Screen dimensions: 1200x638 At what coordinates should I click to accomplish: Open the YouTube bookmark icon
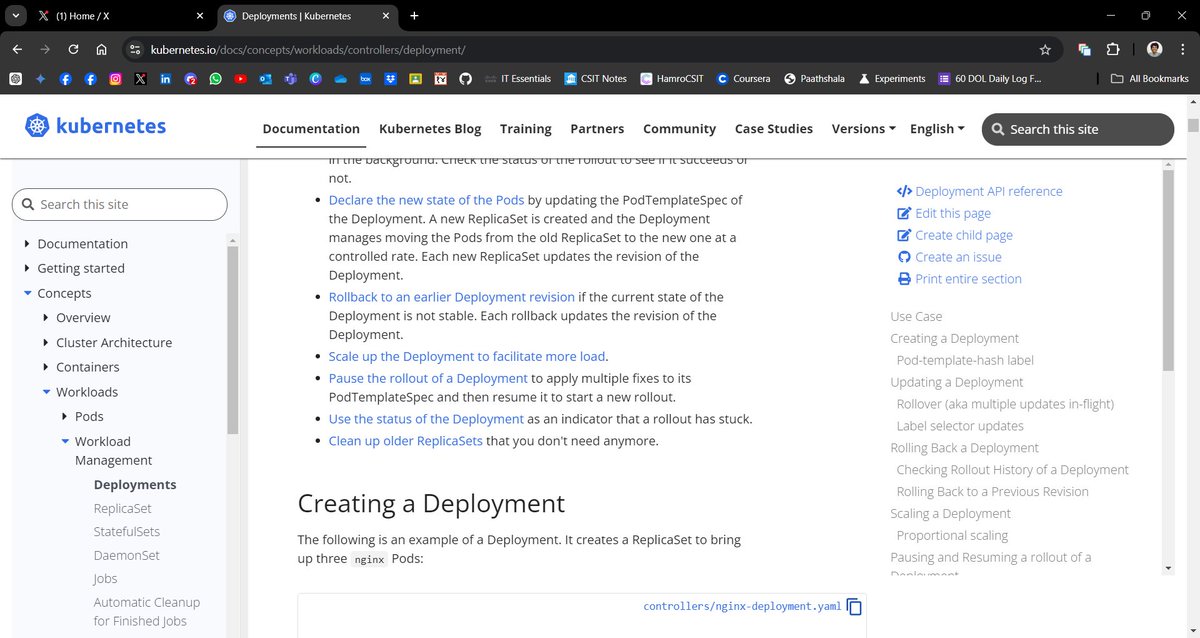pos(240,78)
